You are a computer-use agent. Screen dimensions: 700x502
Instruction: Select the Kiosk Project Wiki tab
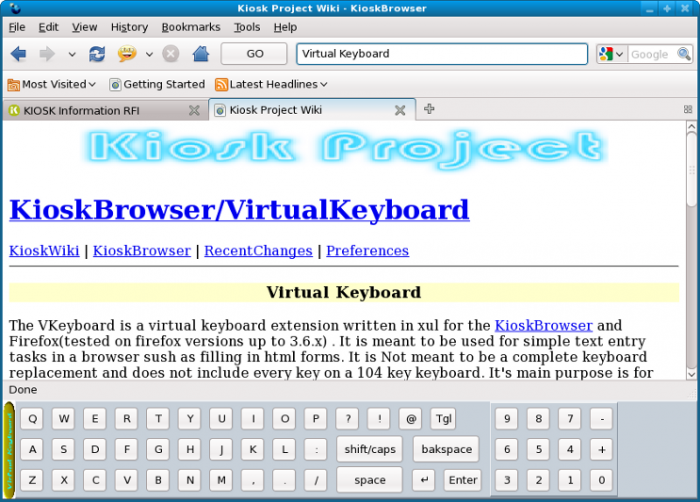pos(304,110)
